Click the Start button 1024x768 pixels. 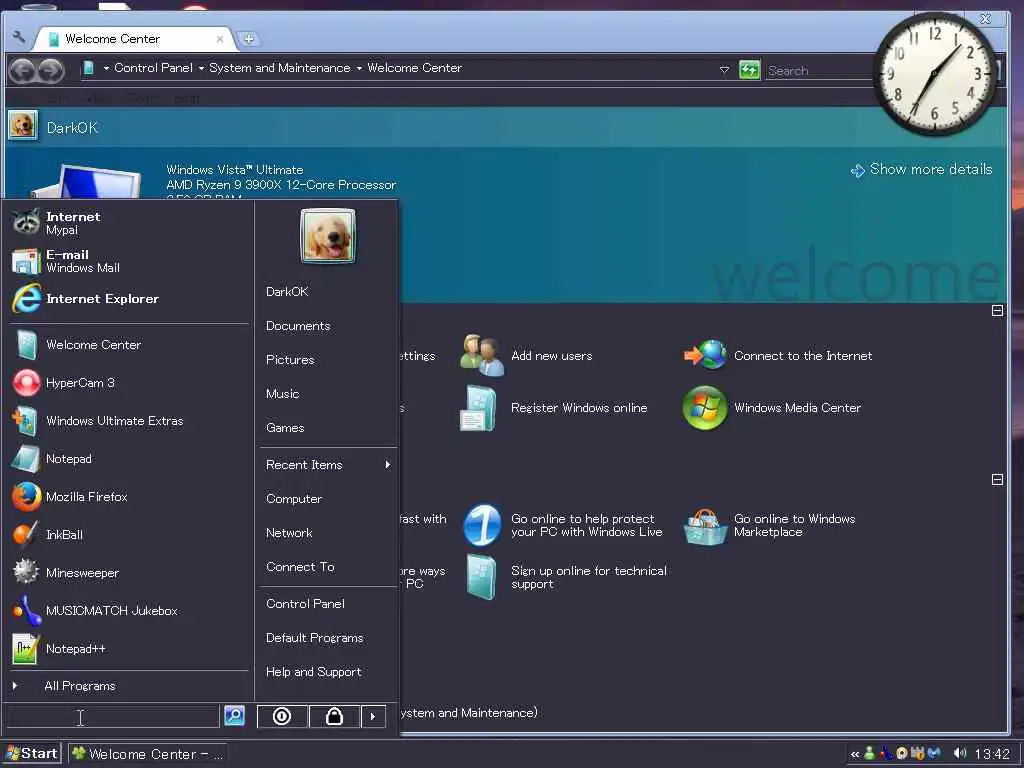(32, 754)
